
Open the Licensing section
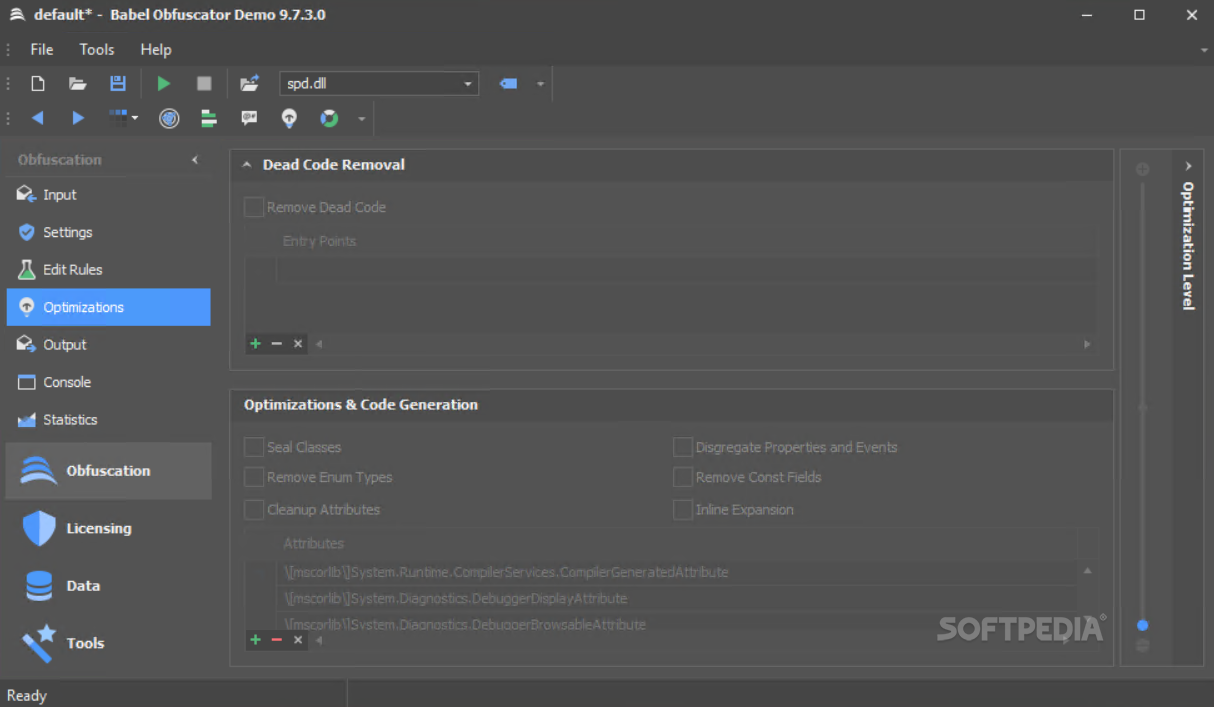[x=108, y=528]
